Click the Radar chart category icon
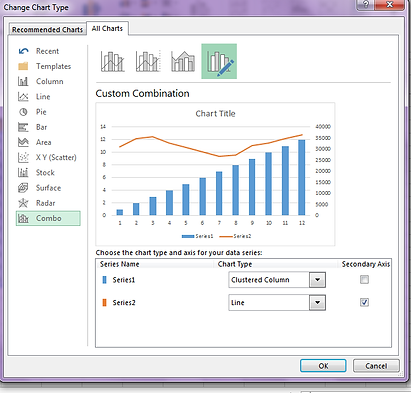411x393 pixels. pyautogui.click(x=23, y=203)
